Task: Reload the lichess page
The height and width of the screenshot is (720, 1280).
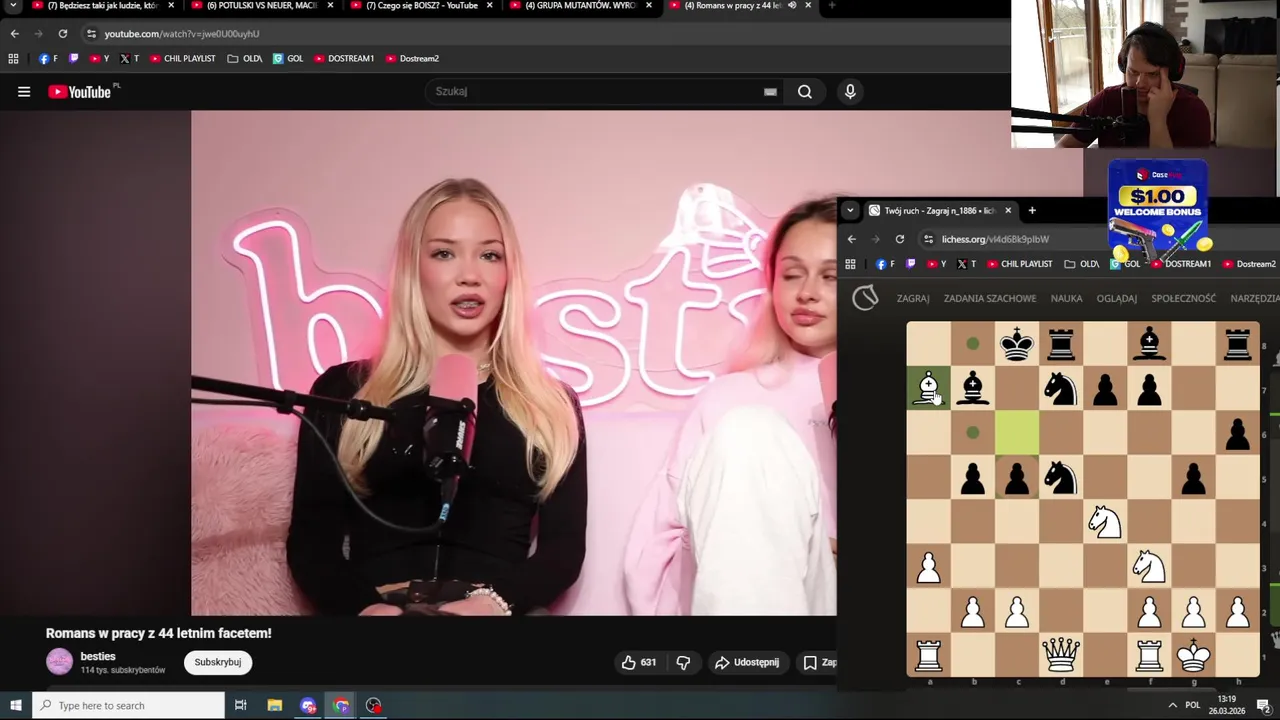Action: coord(900,239)
